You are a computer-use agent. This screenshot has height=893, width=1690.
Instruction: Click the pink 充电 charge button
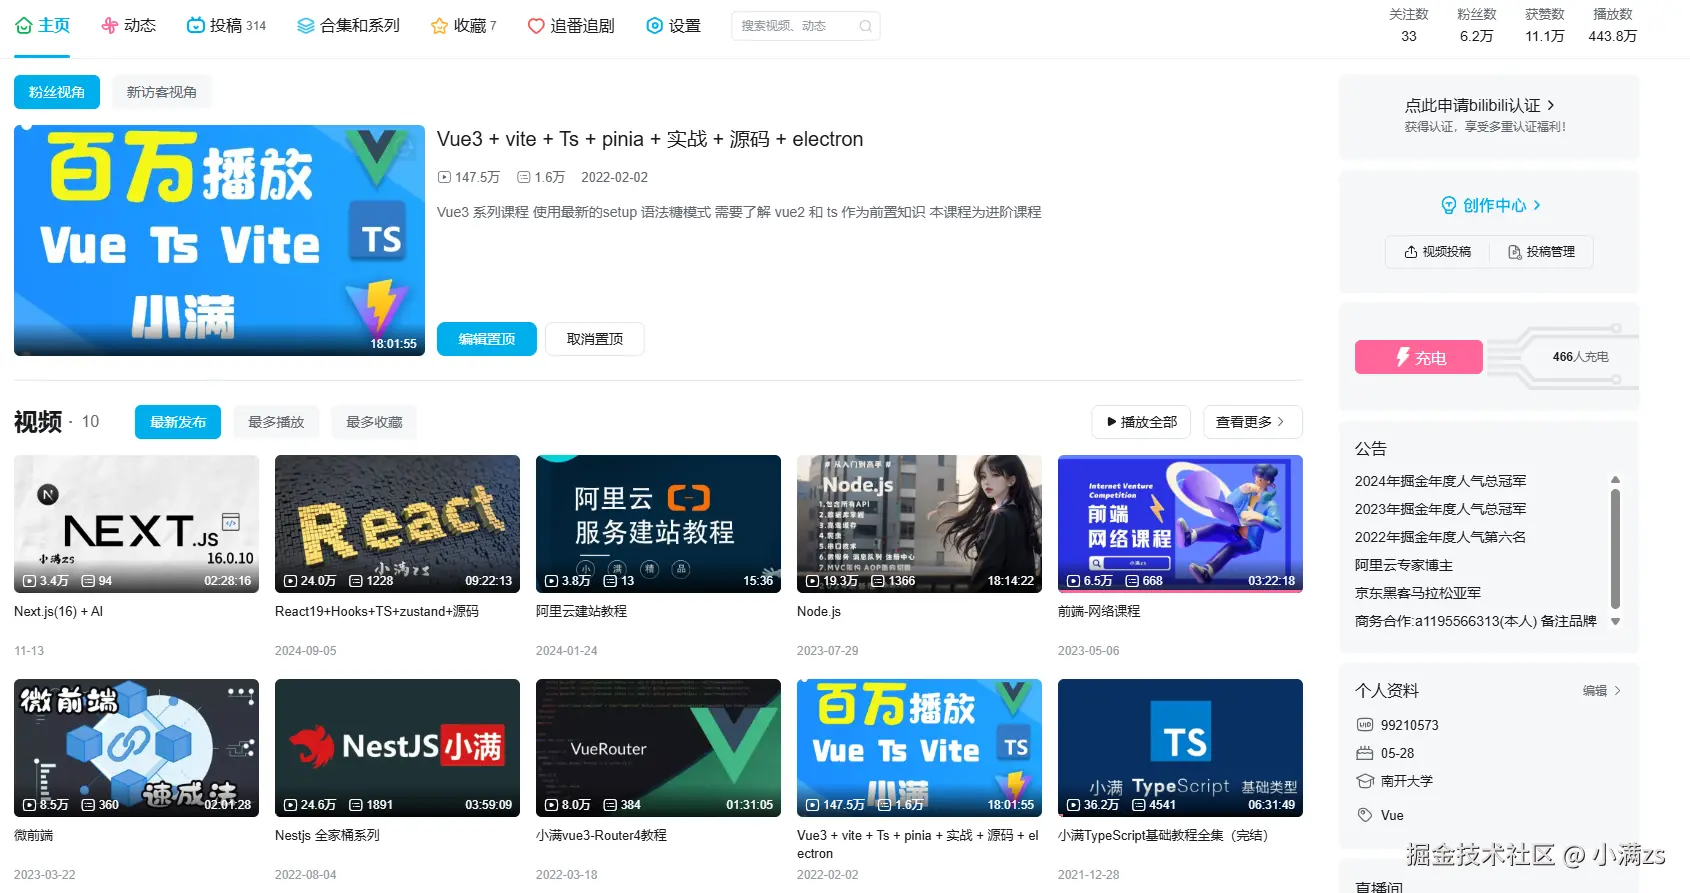[1419, 357]
